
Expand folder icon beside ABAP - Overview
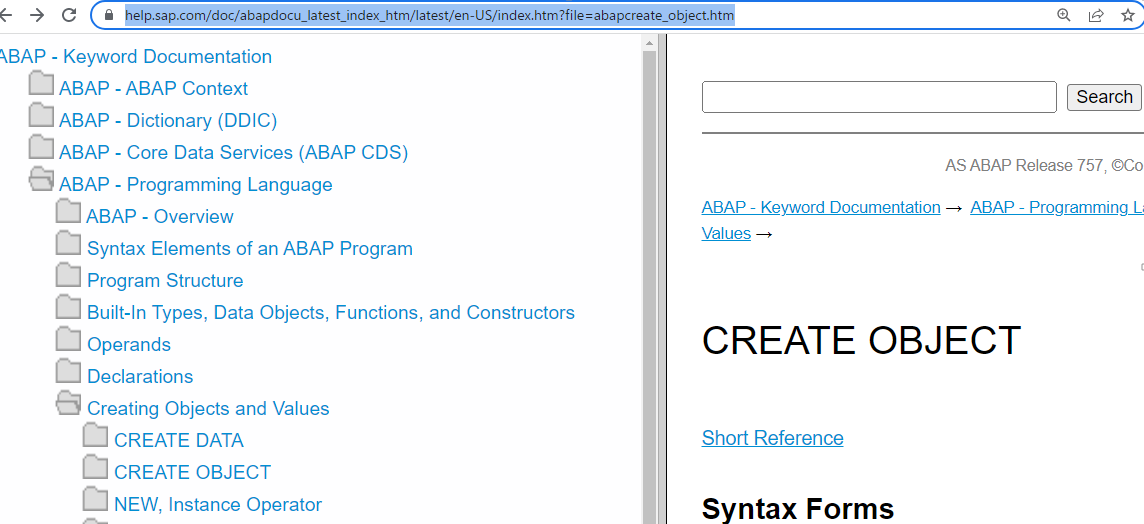click(69, 212)
